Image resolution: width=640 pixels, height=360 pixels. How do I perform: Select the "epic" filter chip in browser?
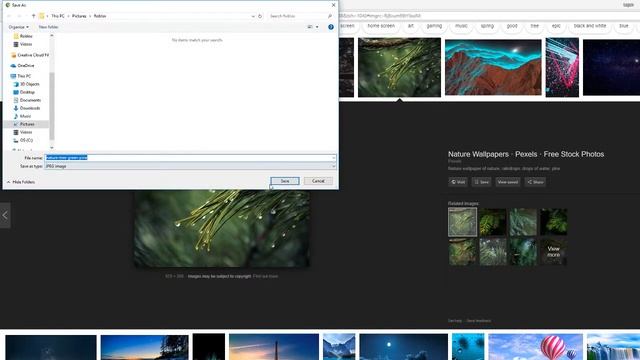[x=556, y=26]
